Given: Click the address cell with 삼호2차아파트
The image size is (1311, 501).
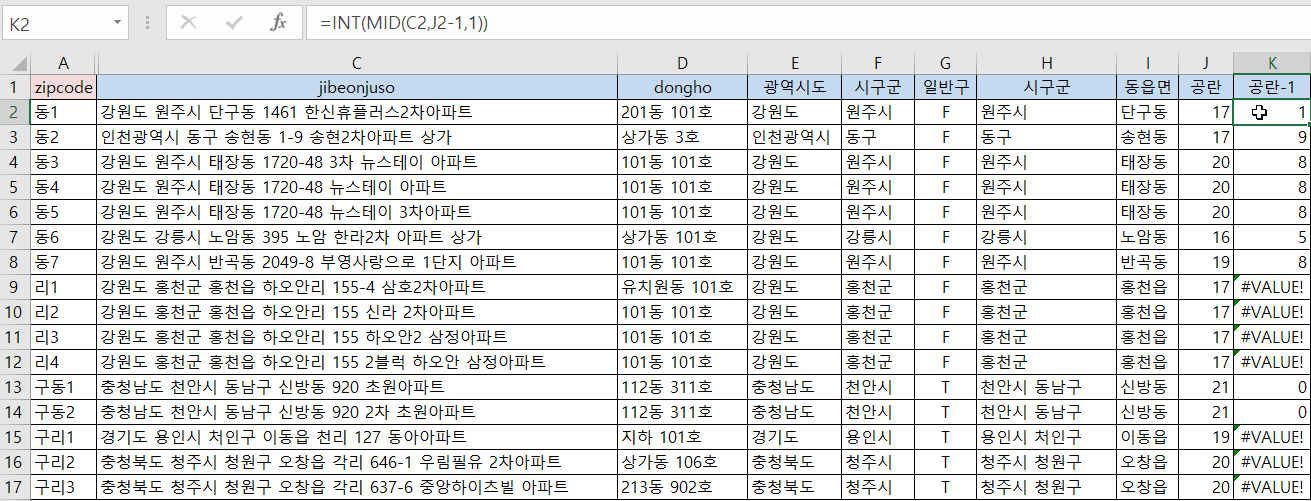Looking at the screenshot, I should pyautogui.click(x=357, y=287).
